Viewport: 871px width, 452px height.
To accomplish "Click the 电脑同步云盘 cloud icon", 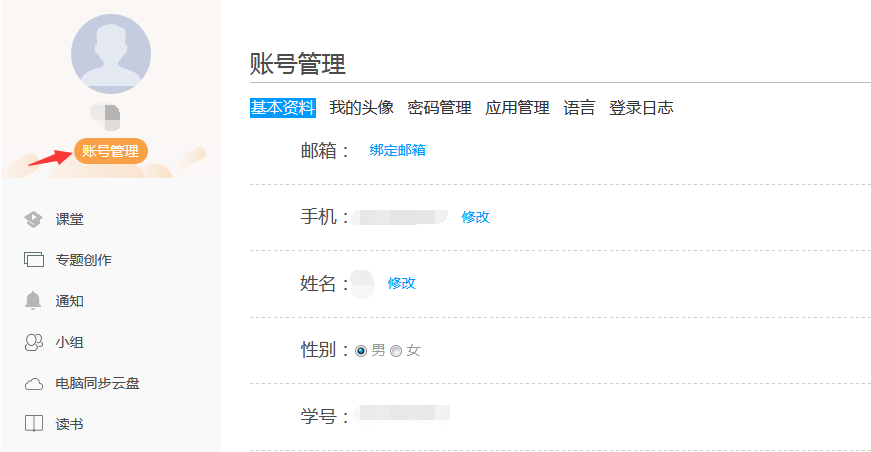I will (34, 383).
